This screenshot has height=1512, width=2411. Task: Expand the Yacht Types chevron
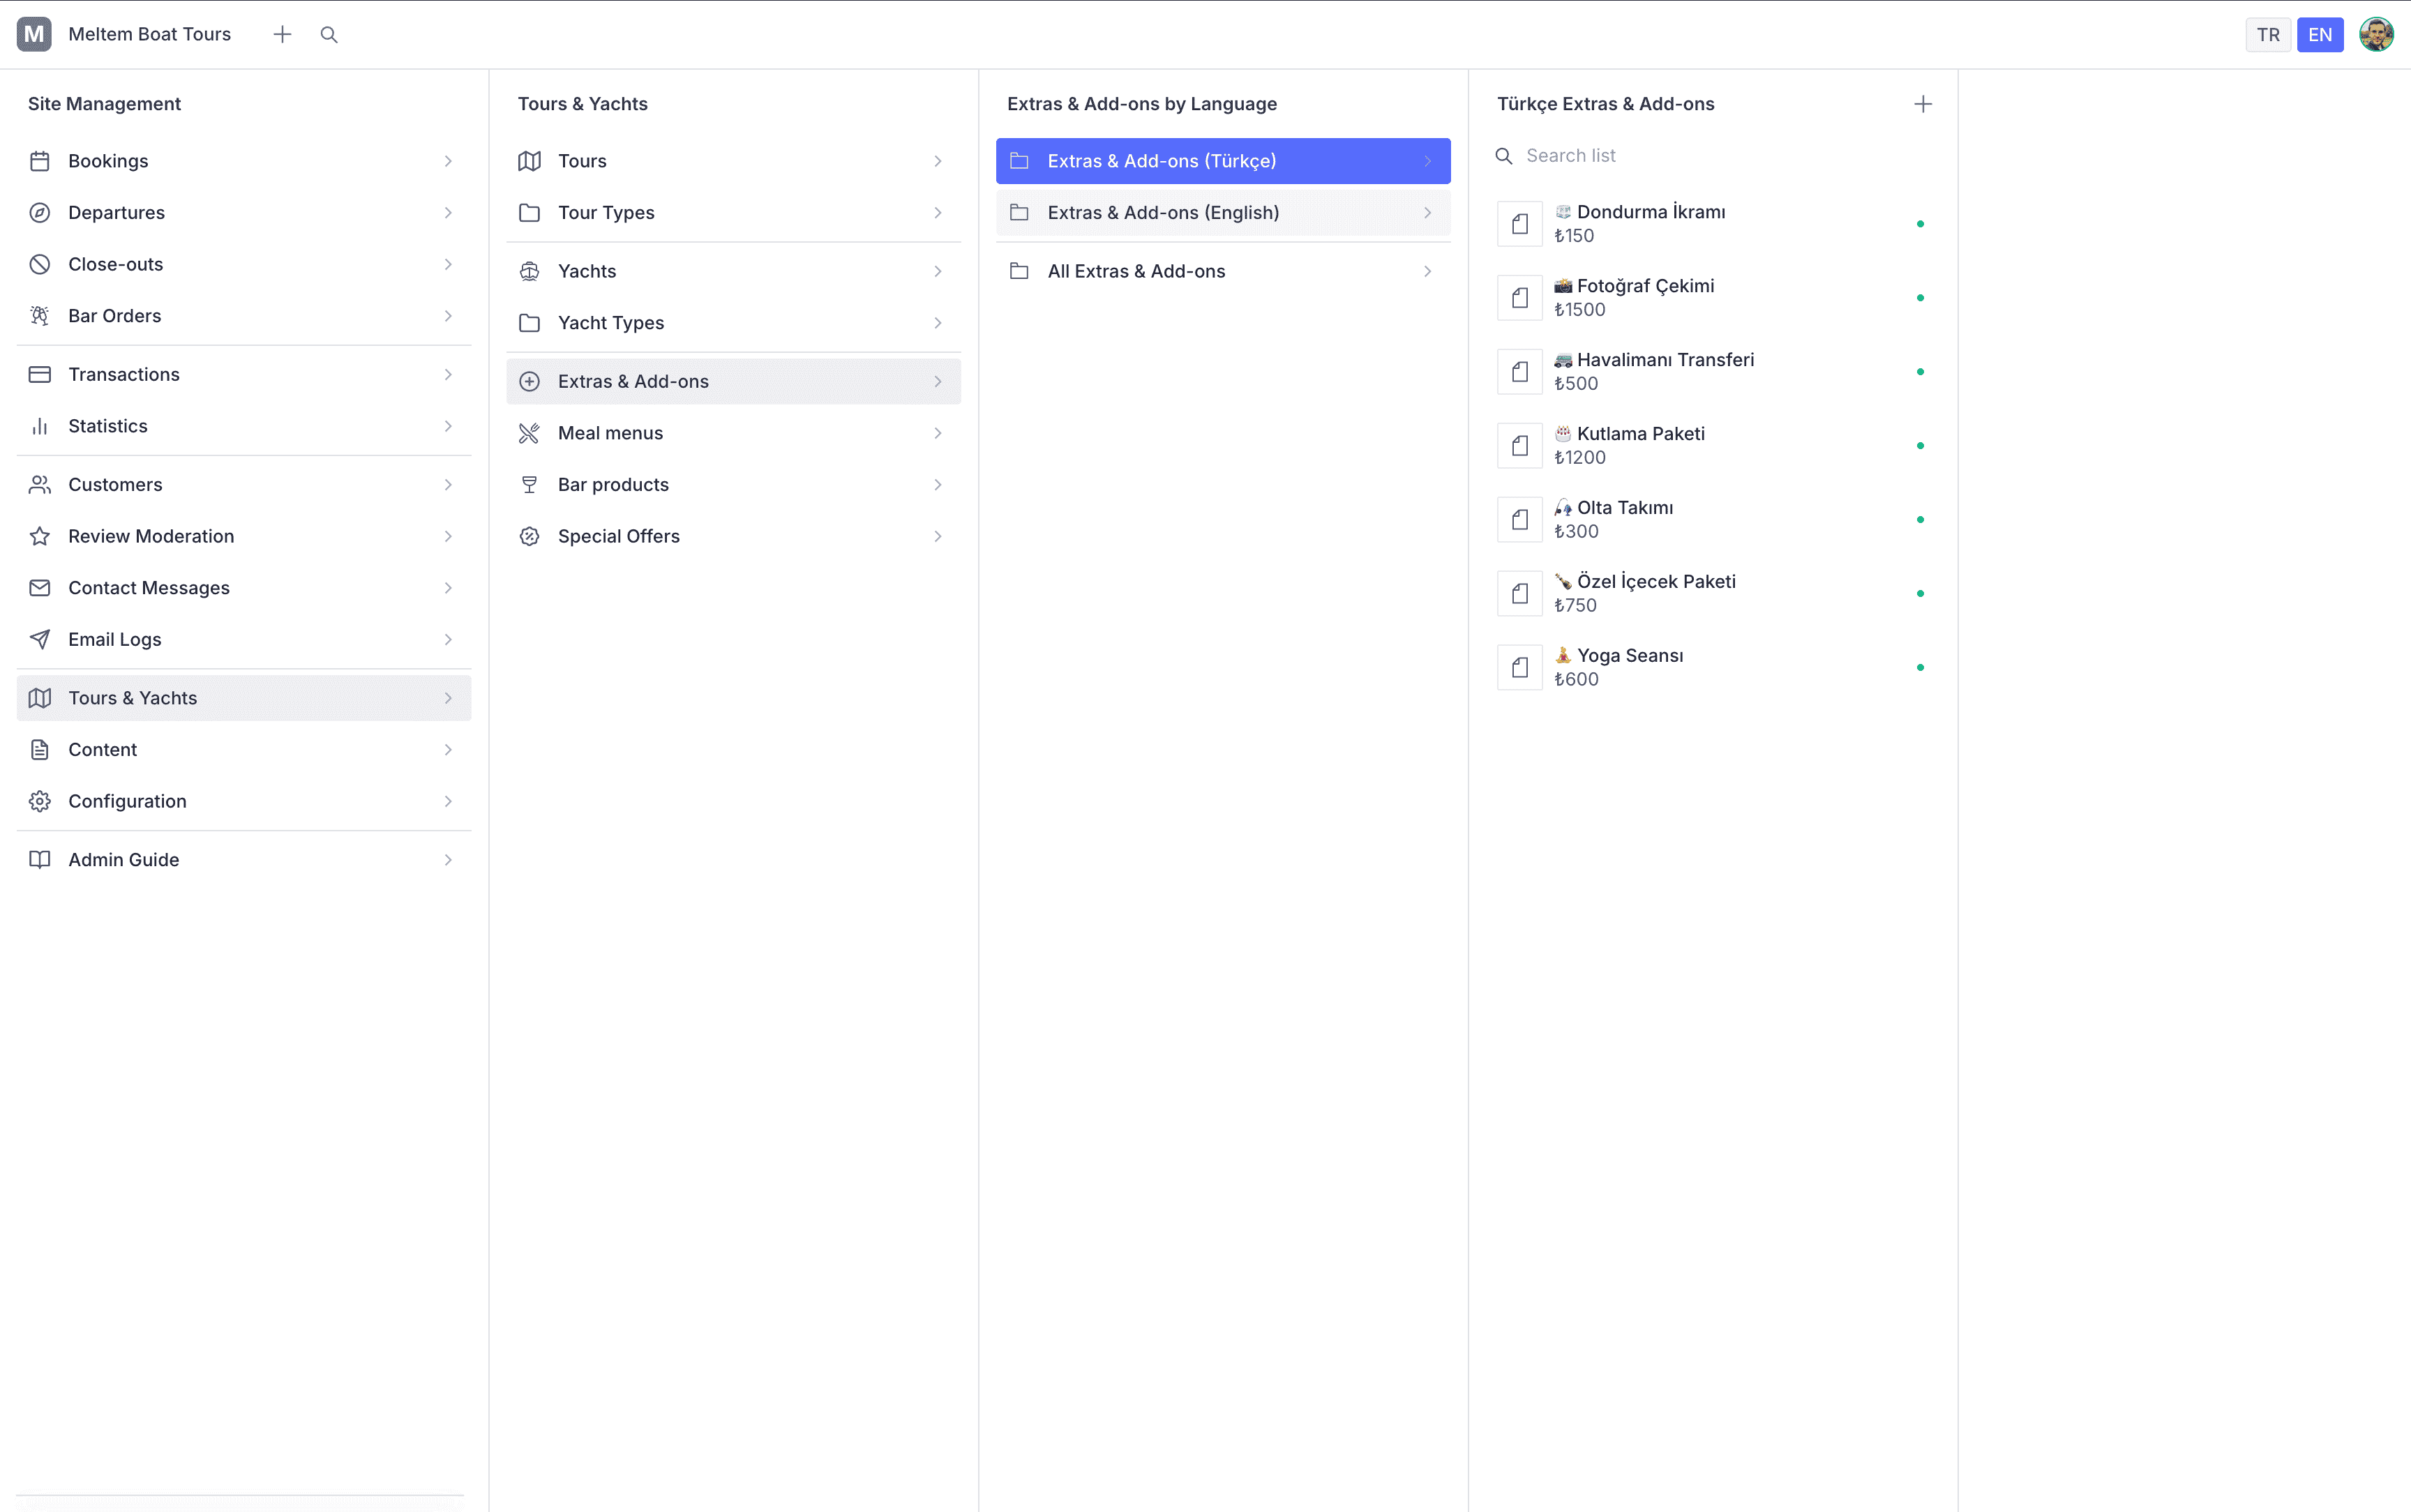pos(938,323)
